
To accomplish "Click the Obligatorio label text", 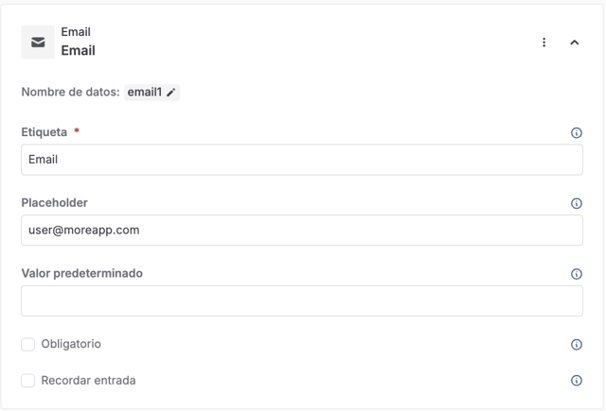I will [71, 344].
